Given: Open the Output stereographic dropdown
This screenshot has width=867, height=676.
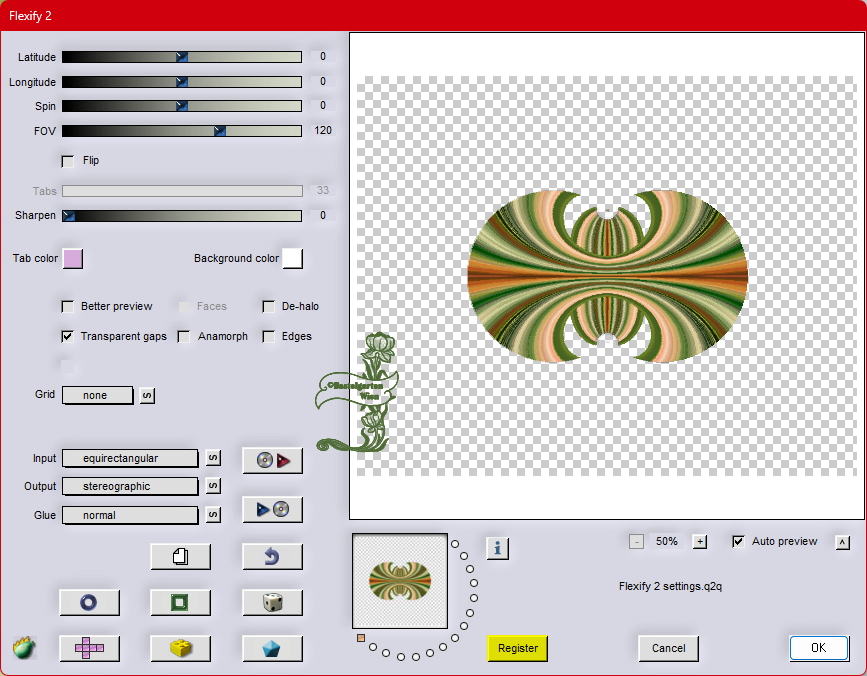Looking at the screenshot, I should coord(130,486).
